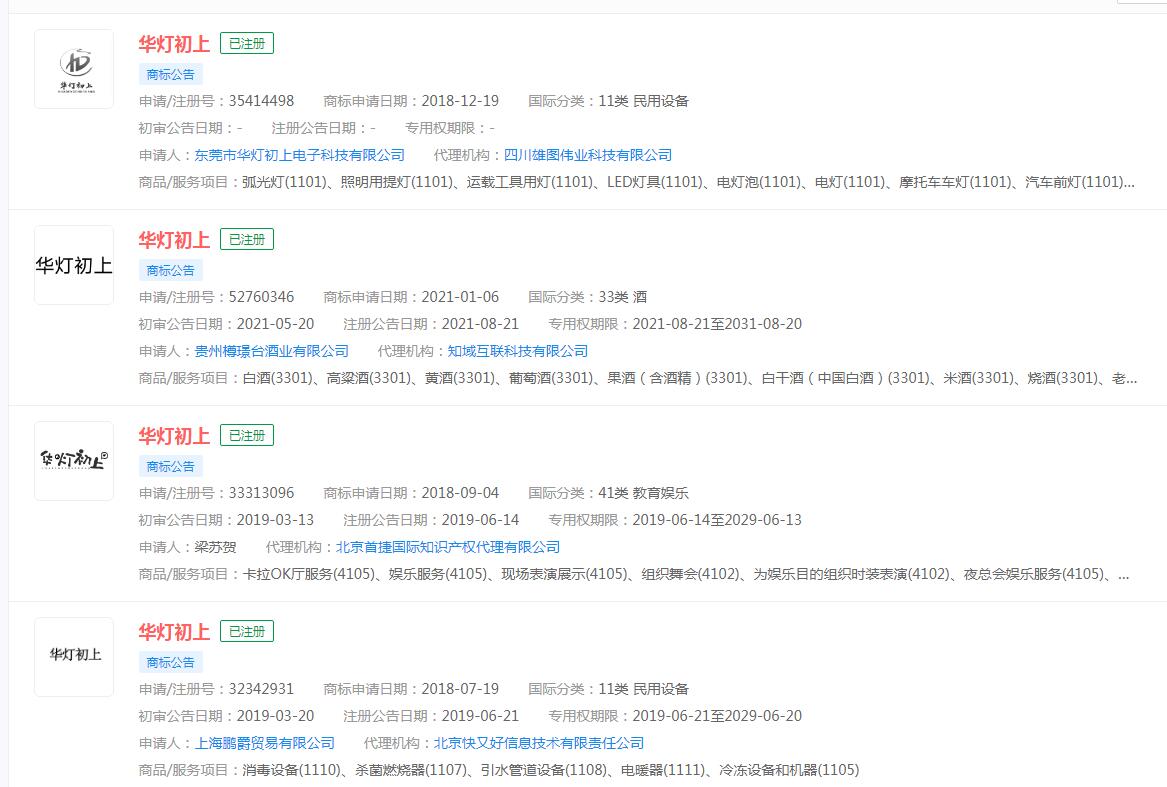Click the 商标公告 tag on the last record

point(169,662)
